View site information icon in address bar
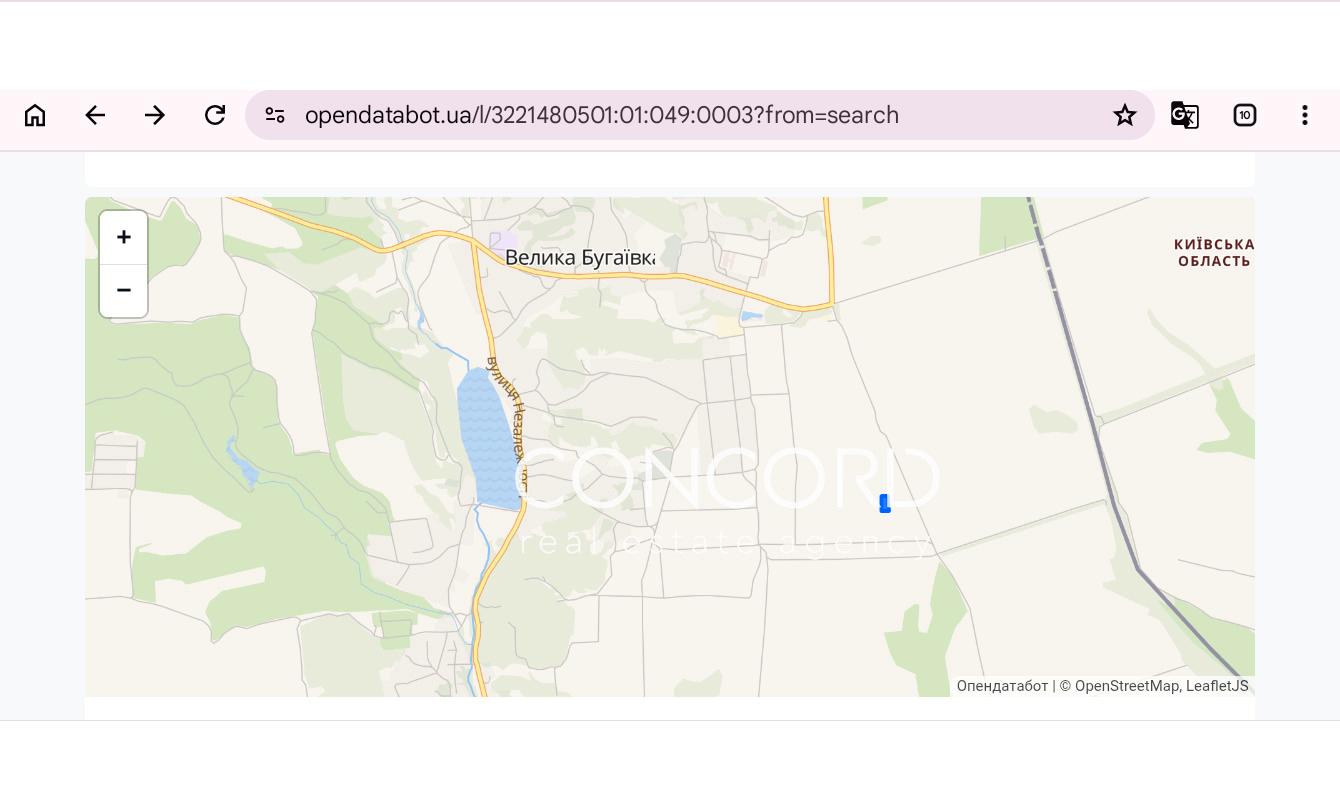 coord(275,115)
